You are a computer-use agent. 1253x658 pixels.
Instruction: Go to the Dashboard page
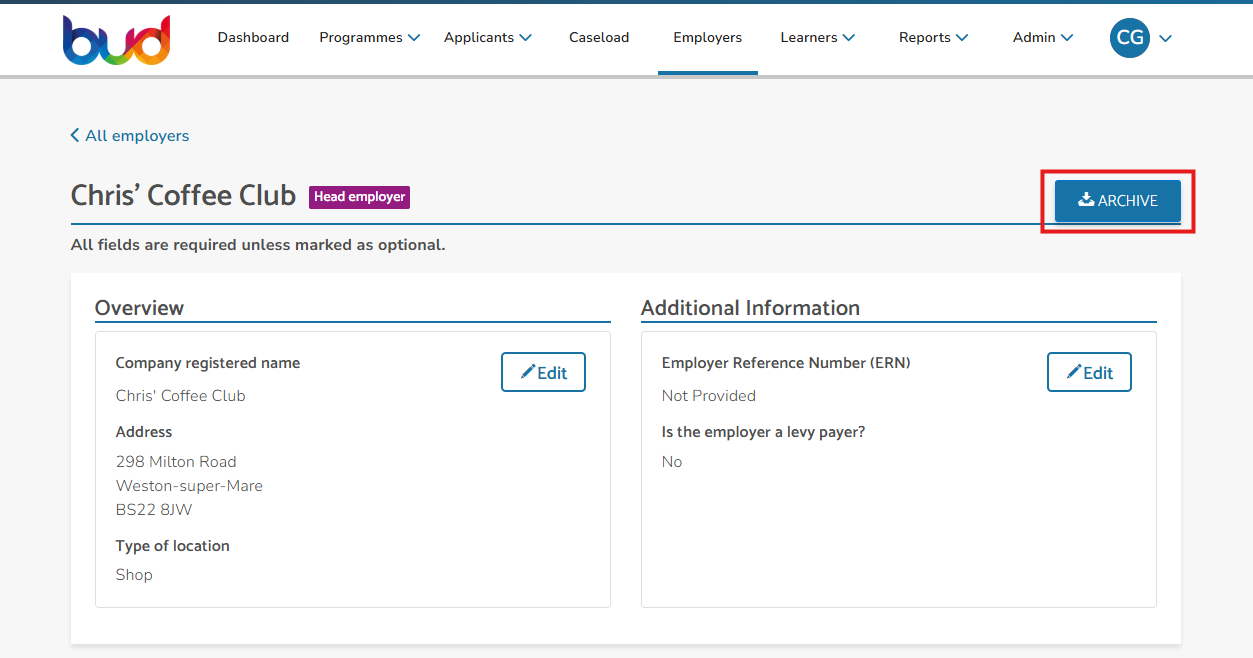pyautogui.click(x=253, y=38)
